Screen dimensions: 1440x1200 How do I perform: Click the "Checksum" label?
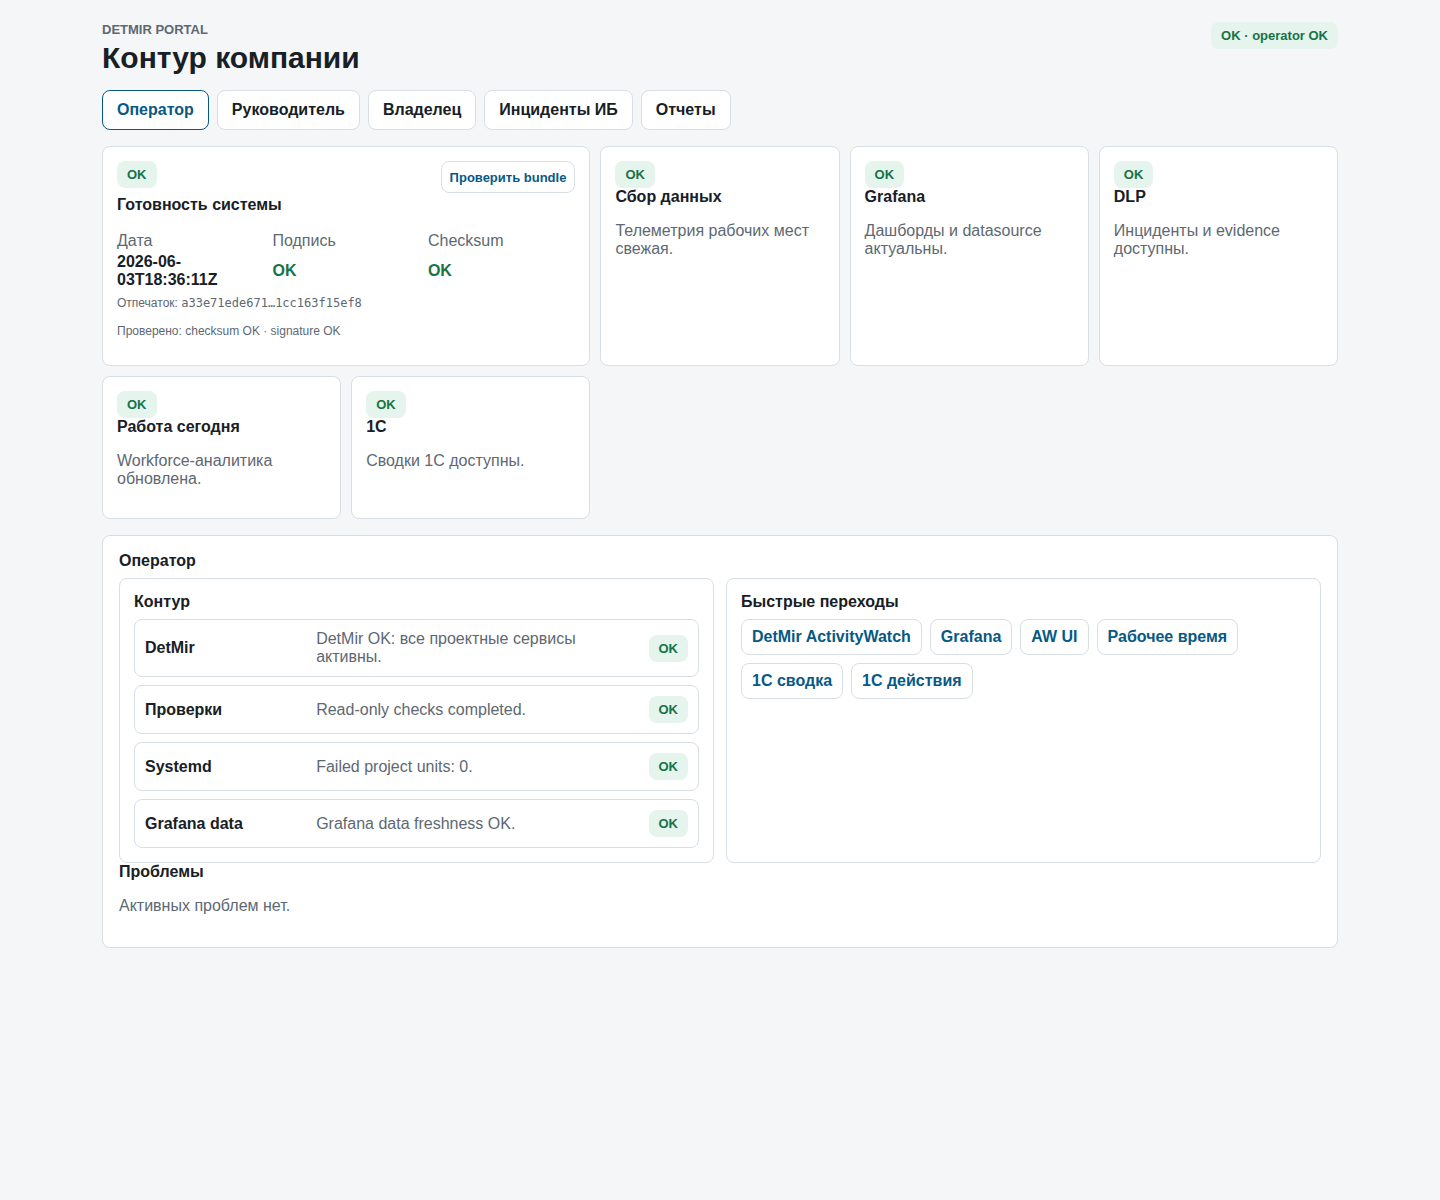point(466,241)
